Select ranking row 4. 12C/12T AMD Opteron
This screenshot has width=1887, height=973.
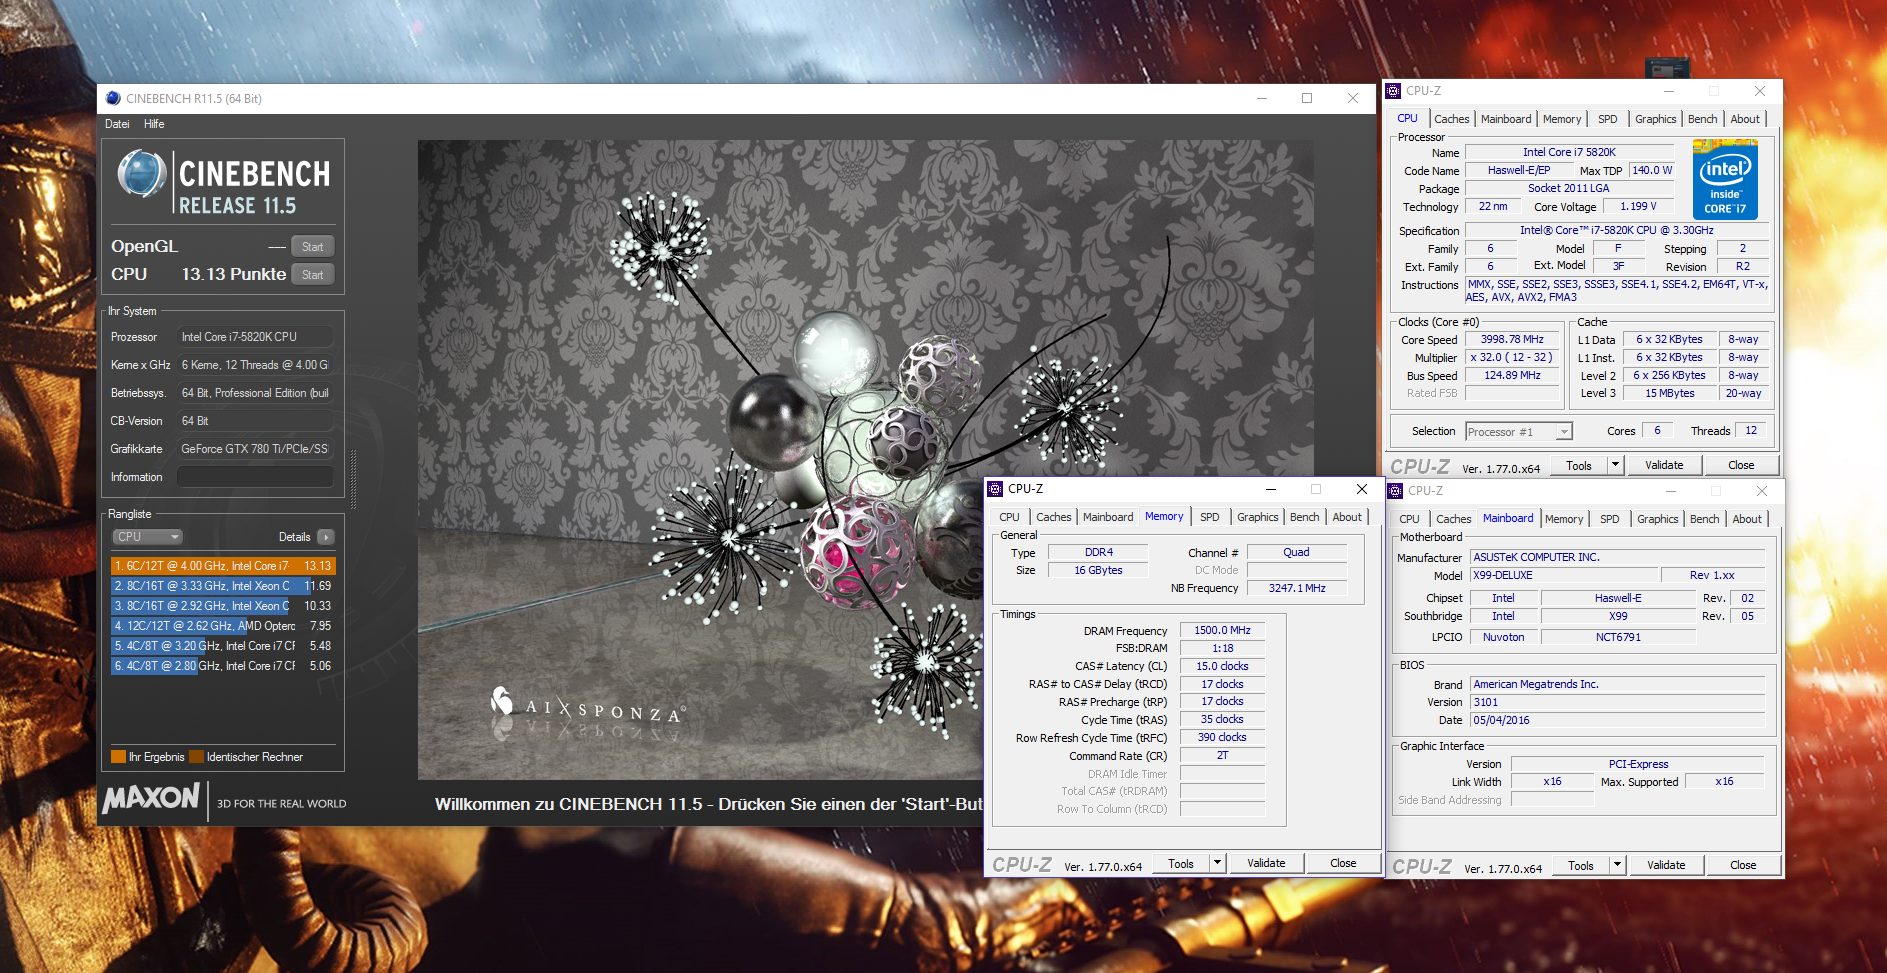click(222, 626)
